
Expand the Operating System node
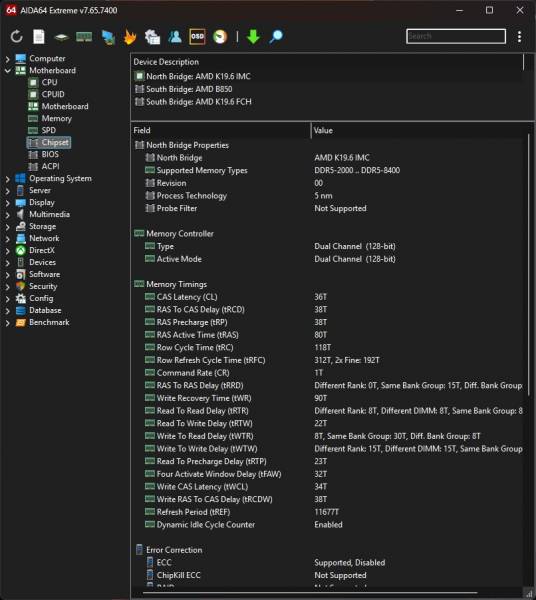click(7, 179)
